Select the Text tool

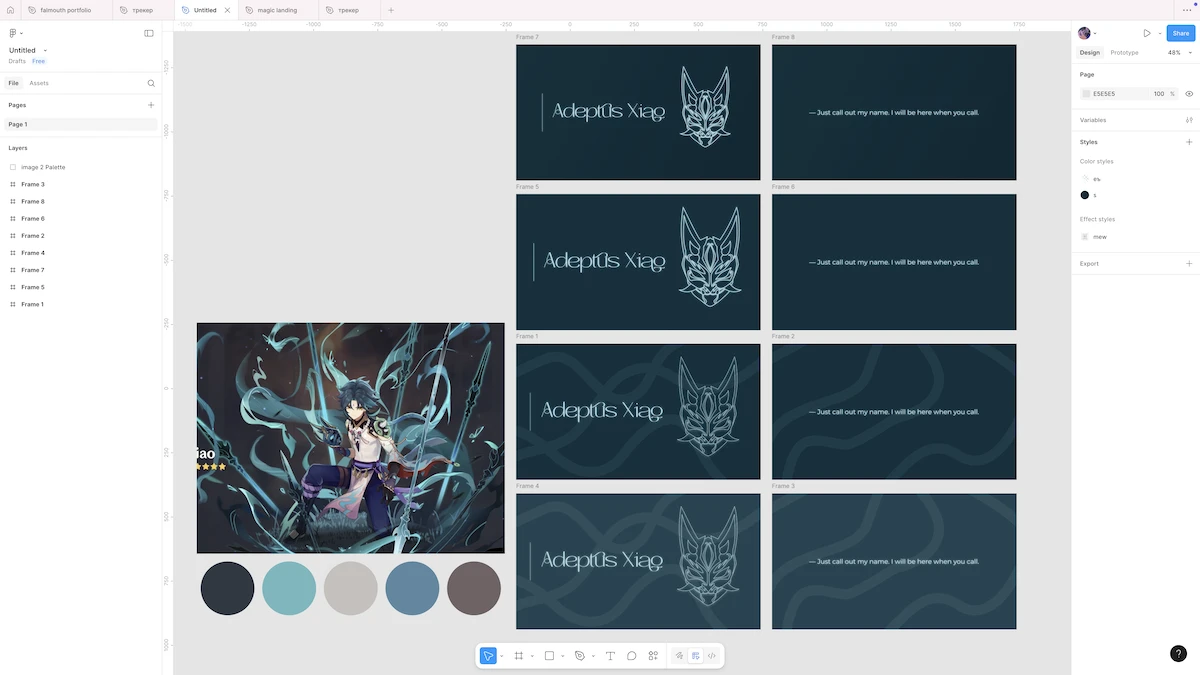610,656
